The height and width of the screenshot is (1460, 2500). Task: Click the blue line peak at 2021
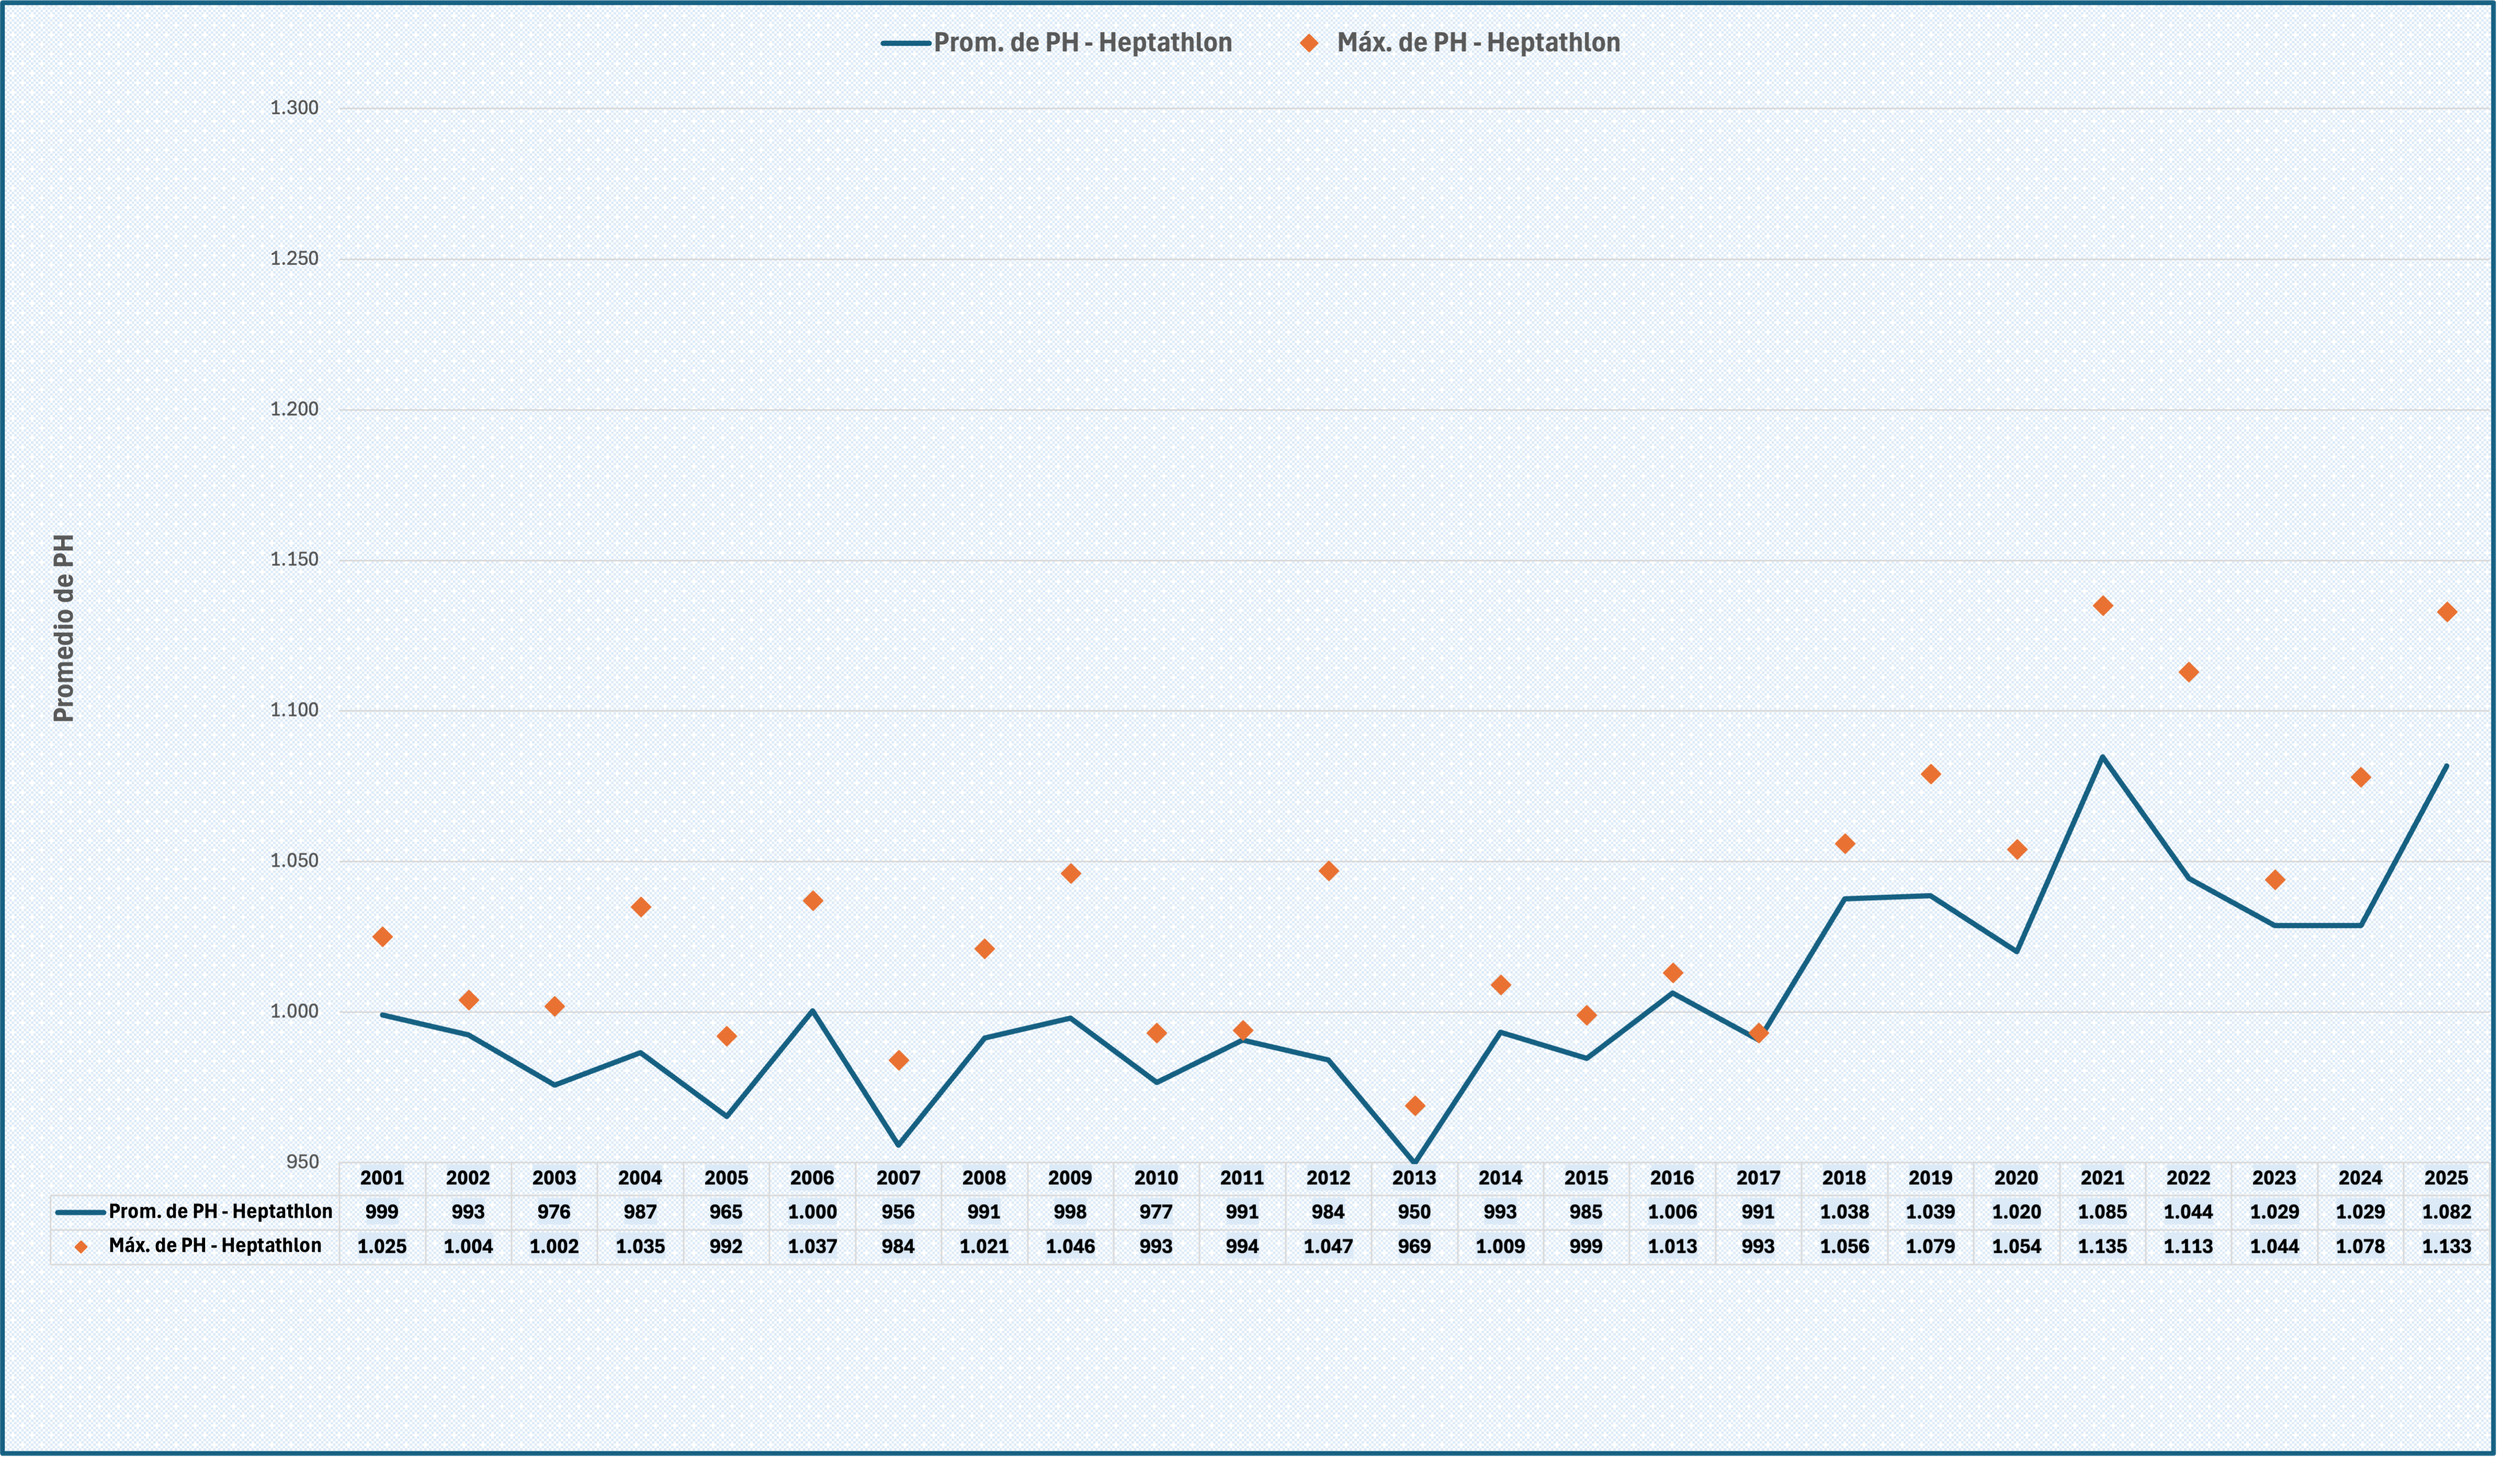[2102, 757]
